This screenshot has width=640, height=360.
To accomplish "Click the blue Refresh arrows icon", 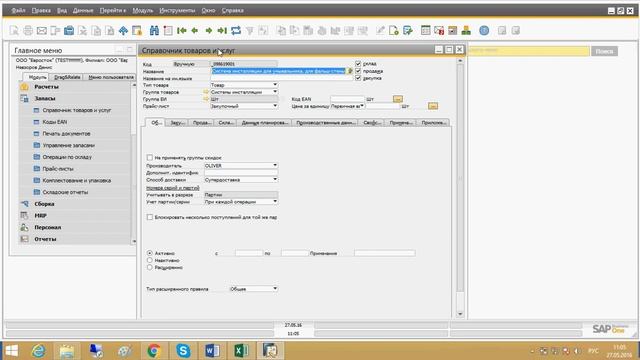I will click(236, 31).
